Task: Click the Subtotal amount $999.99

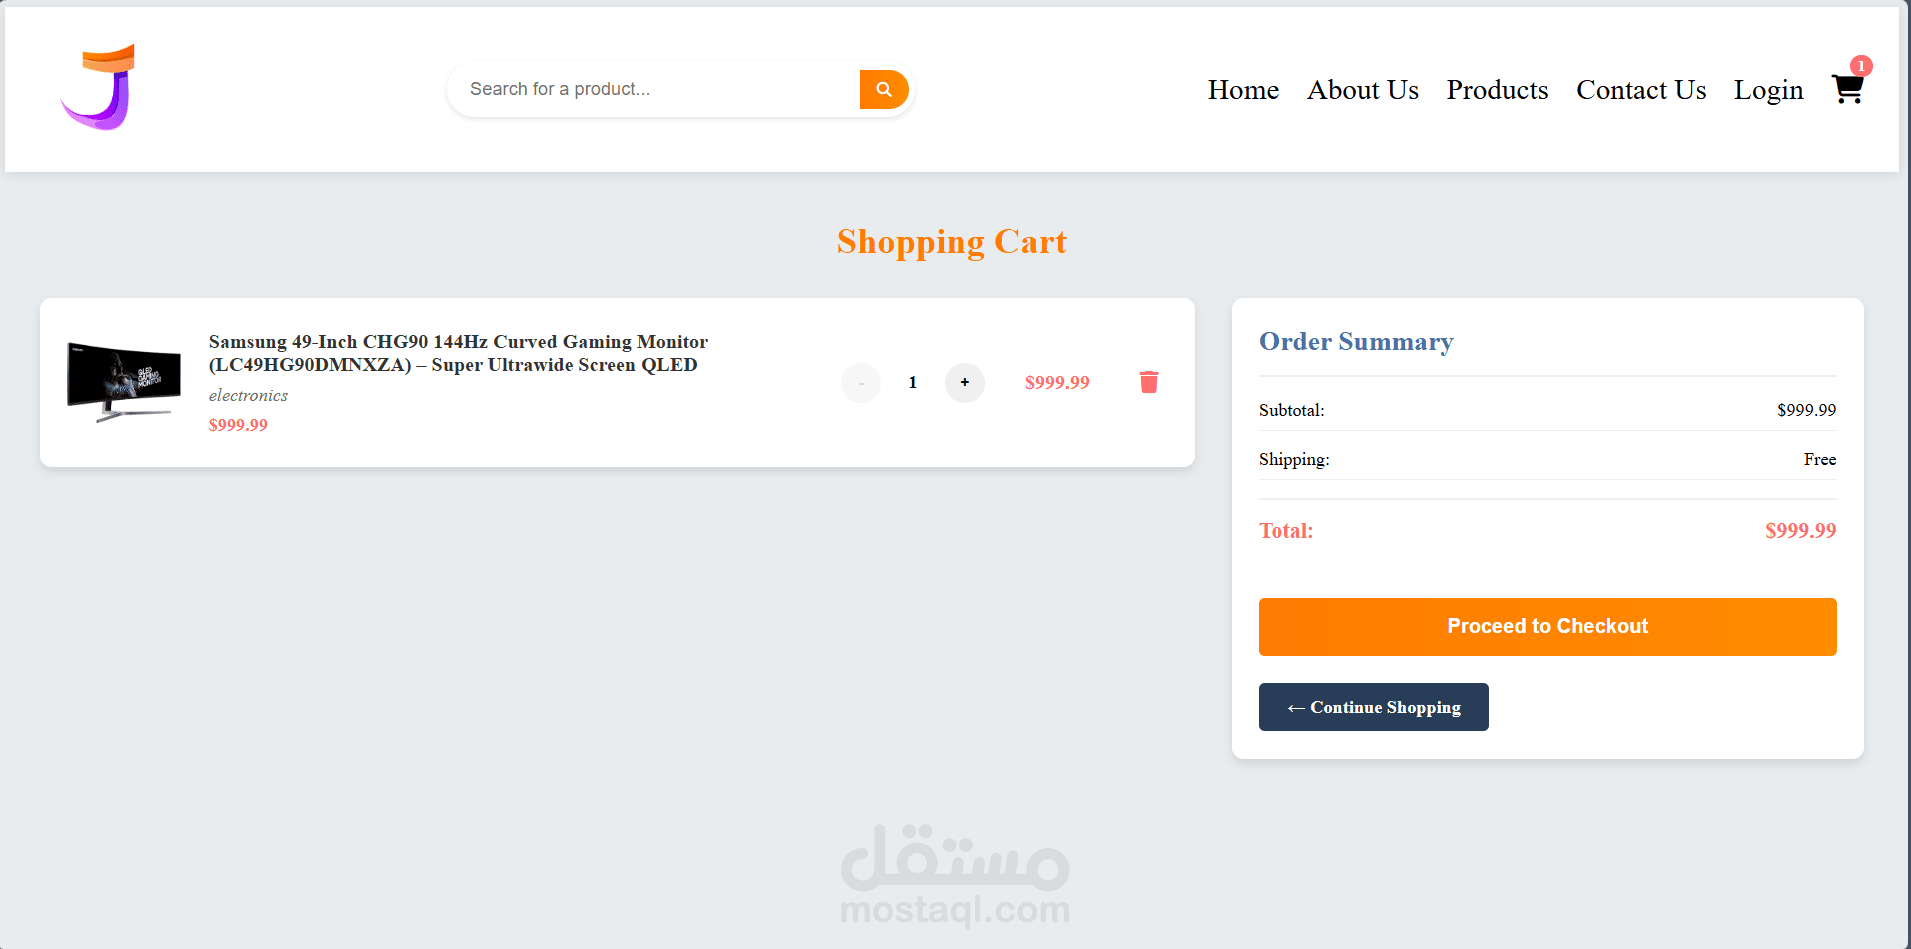Action: coord(1806,410)
